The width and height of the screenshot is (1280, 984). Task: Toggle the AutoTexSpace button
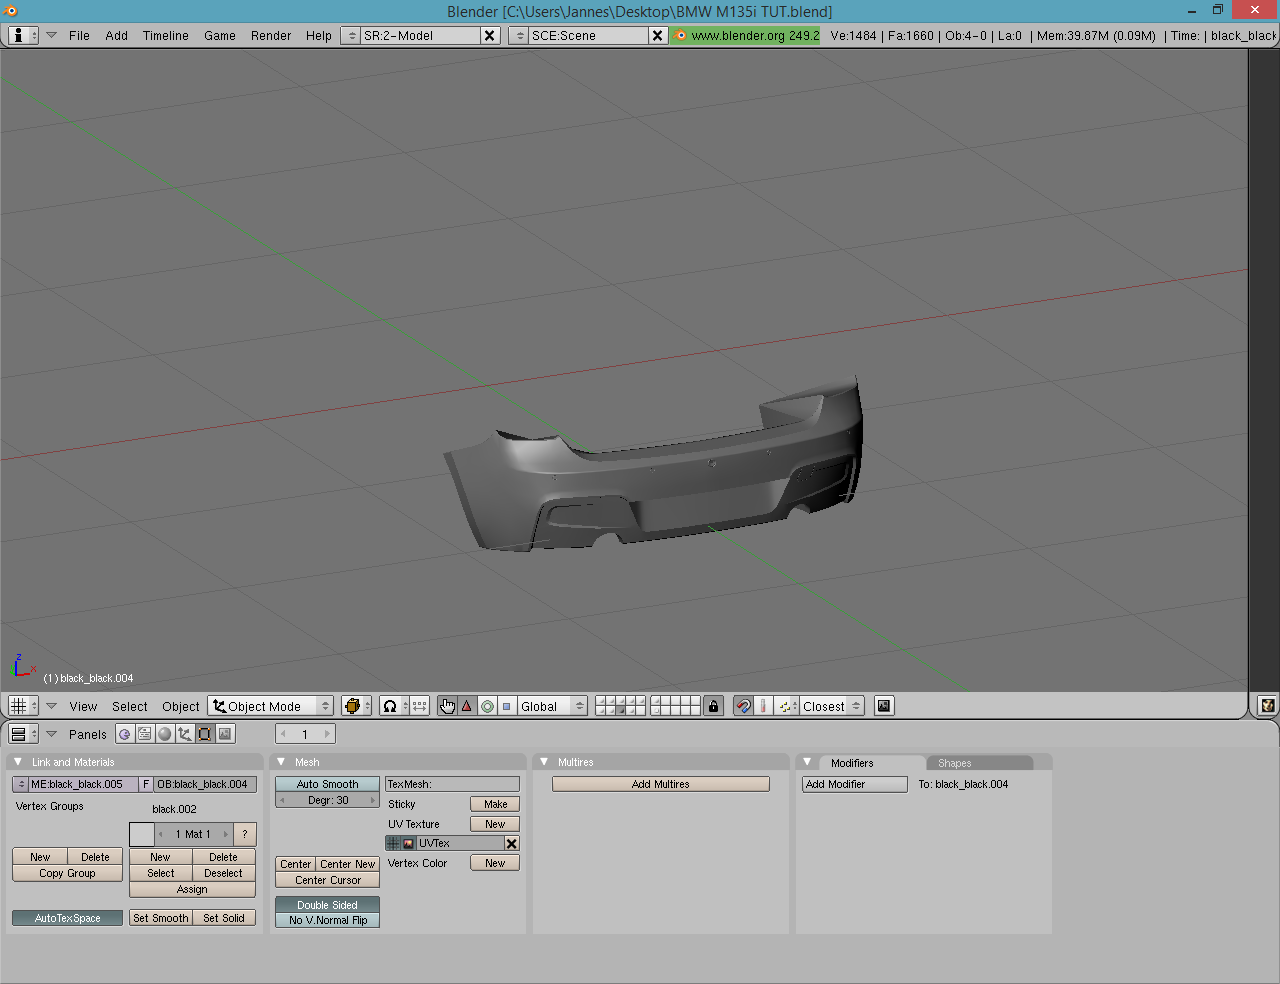pyautogui.click(x=67, y=918)
